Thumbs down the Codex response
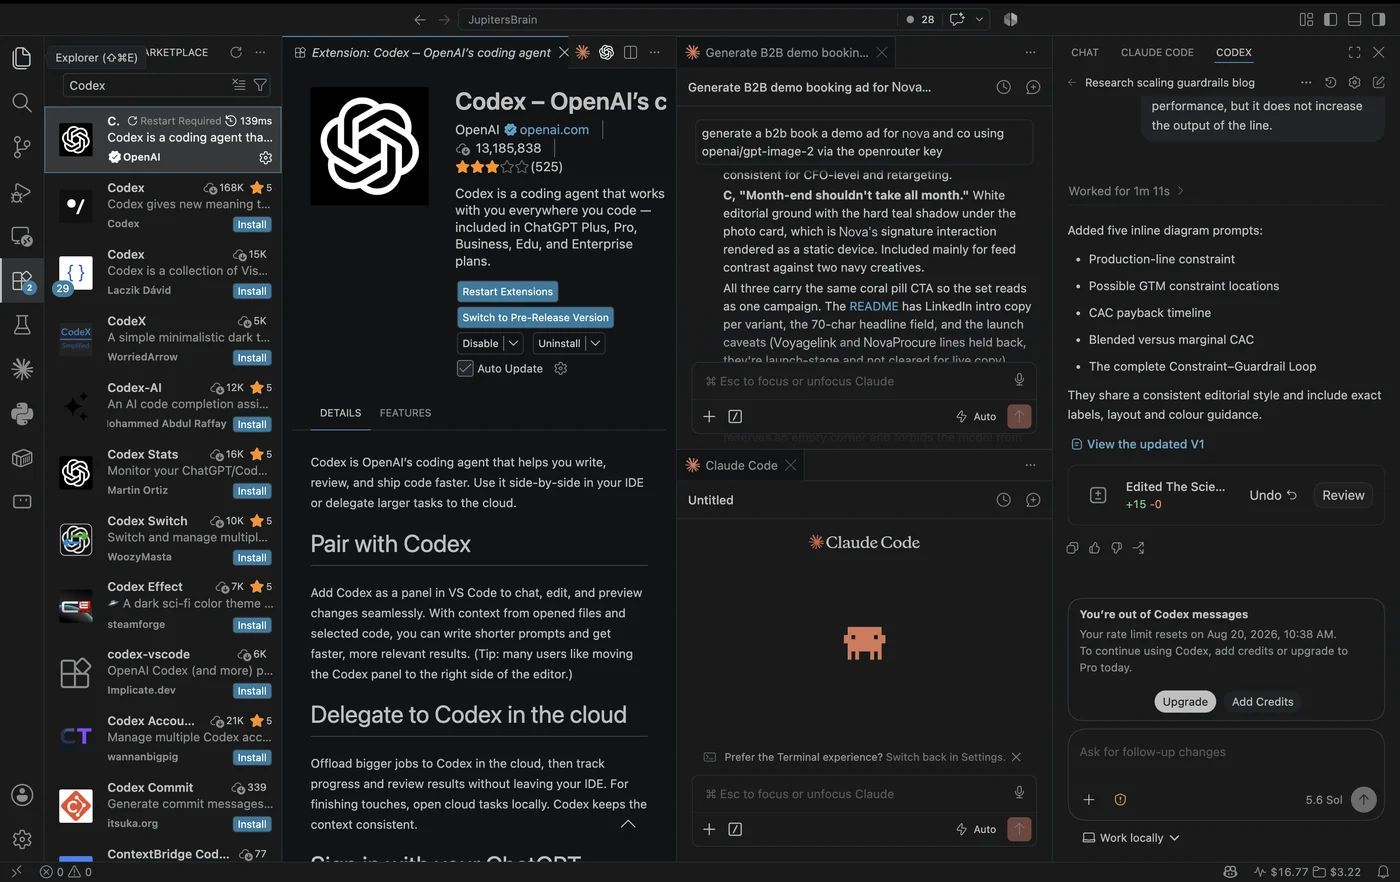This screenshot has height=882, width=1400. [x=1116, y=548]
